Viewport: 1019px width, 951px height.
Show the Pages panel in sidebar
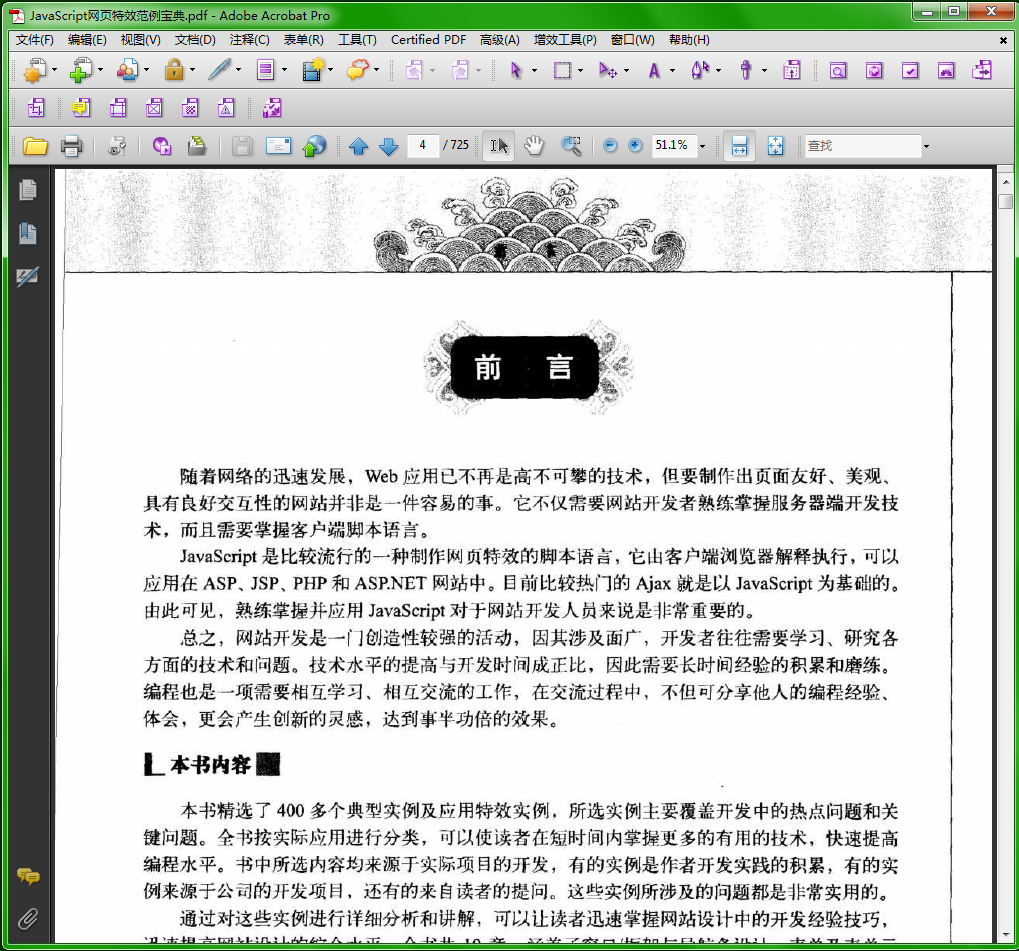28,190
